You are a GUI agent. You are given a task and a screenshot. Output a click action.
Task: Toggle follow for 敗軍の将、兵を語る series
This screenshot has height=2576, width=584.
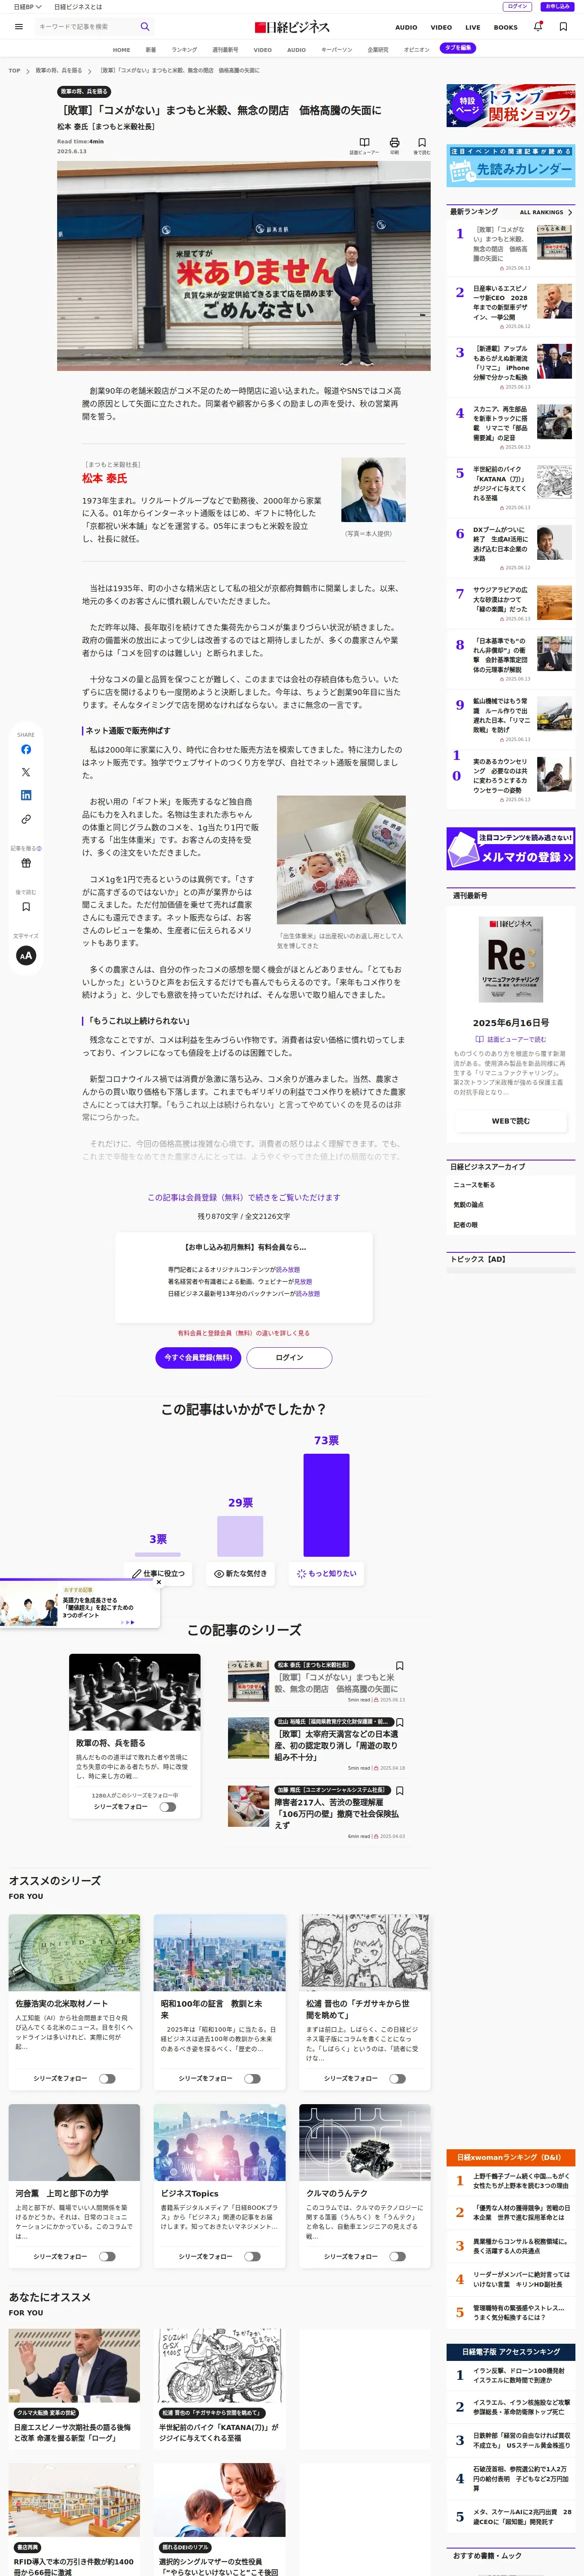(167, 1807)
